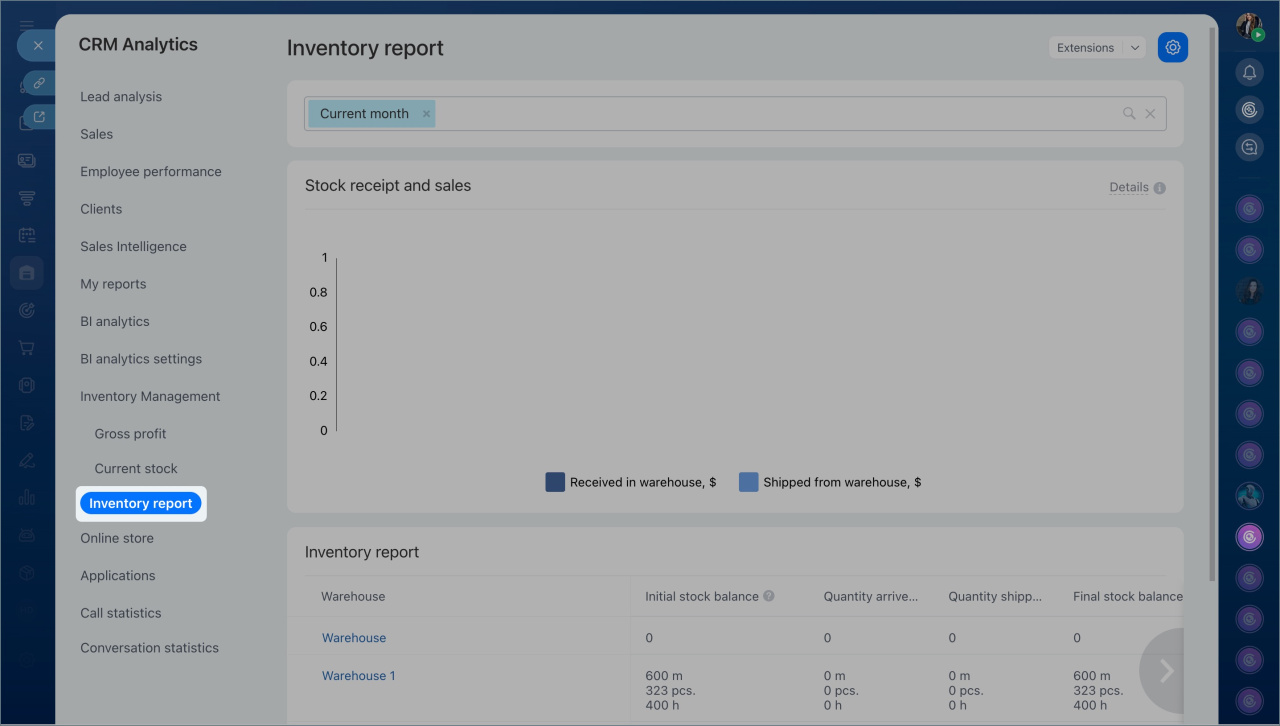Click inside the filter search field

pyautogui.click(x=770, y=114)
